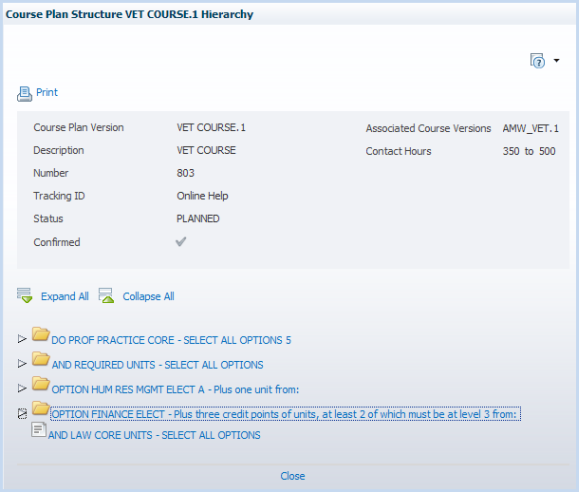Click the Course Plan Version label
The image size is (579, 492).
pos(79,127)
